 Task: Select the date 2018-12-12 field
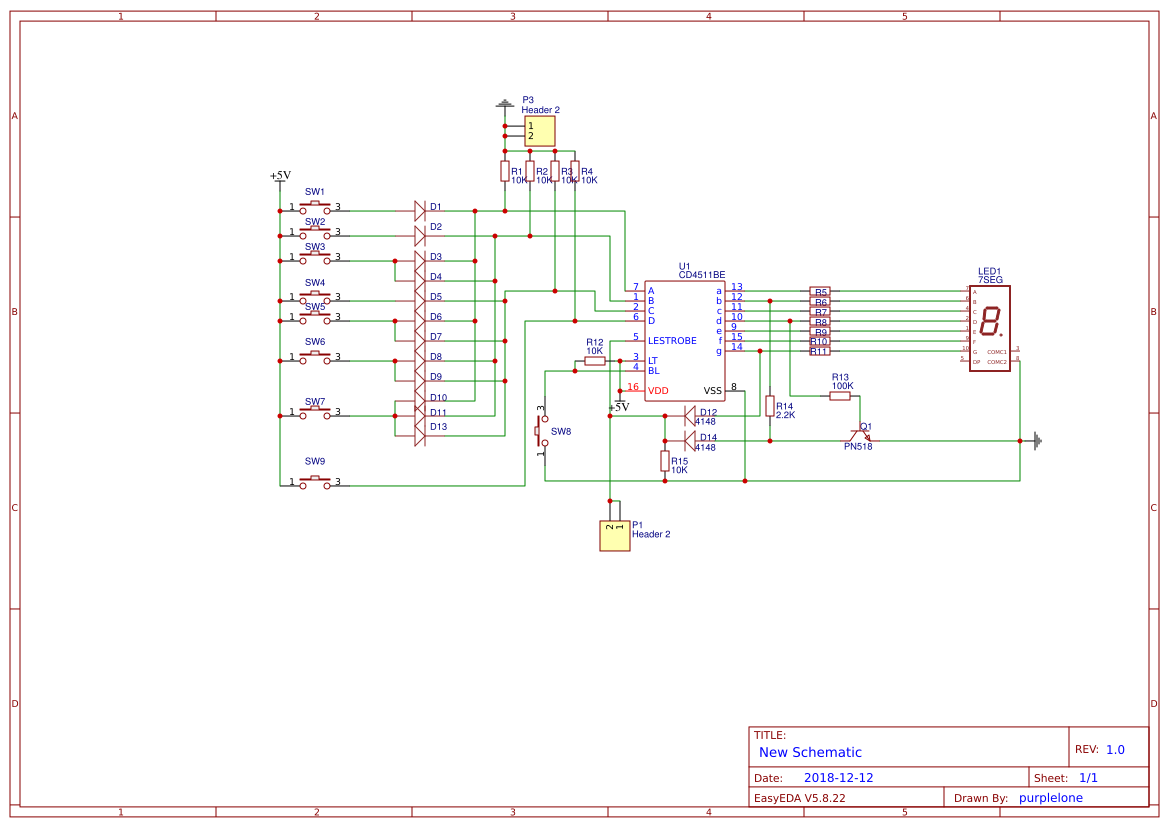tap(838, 778)
